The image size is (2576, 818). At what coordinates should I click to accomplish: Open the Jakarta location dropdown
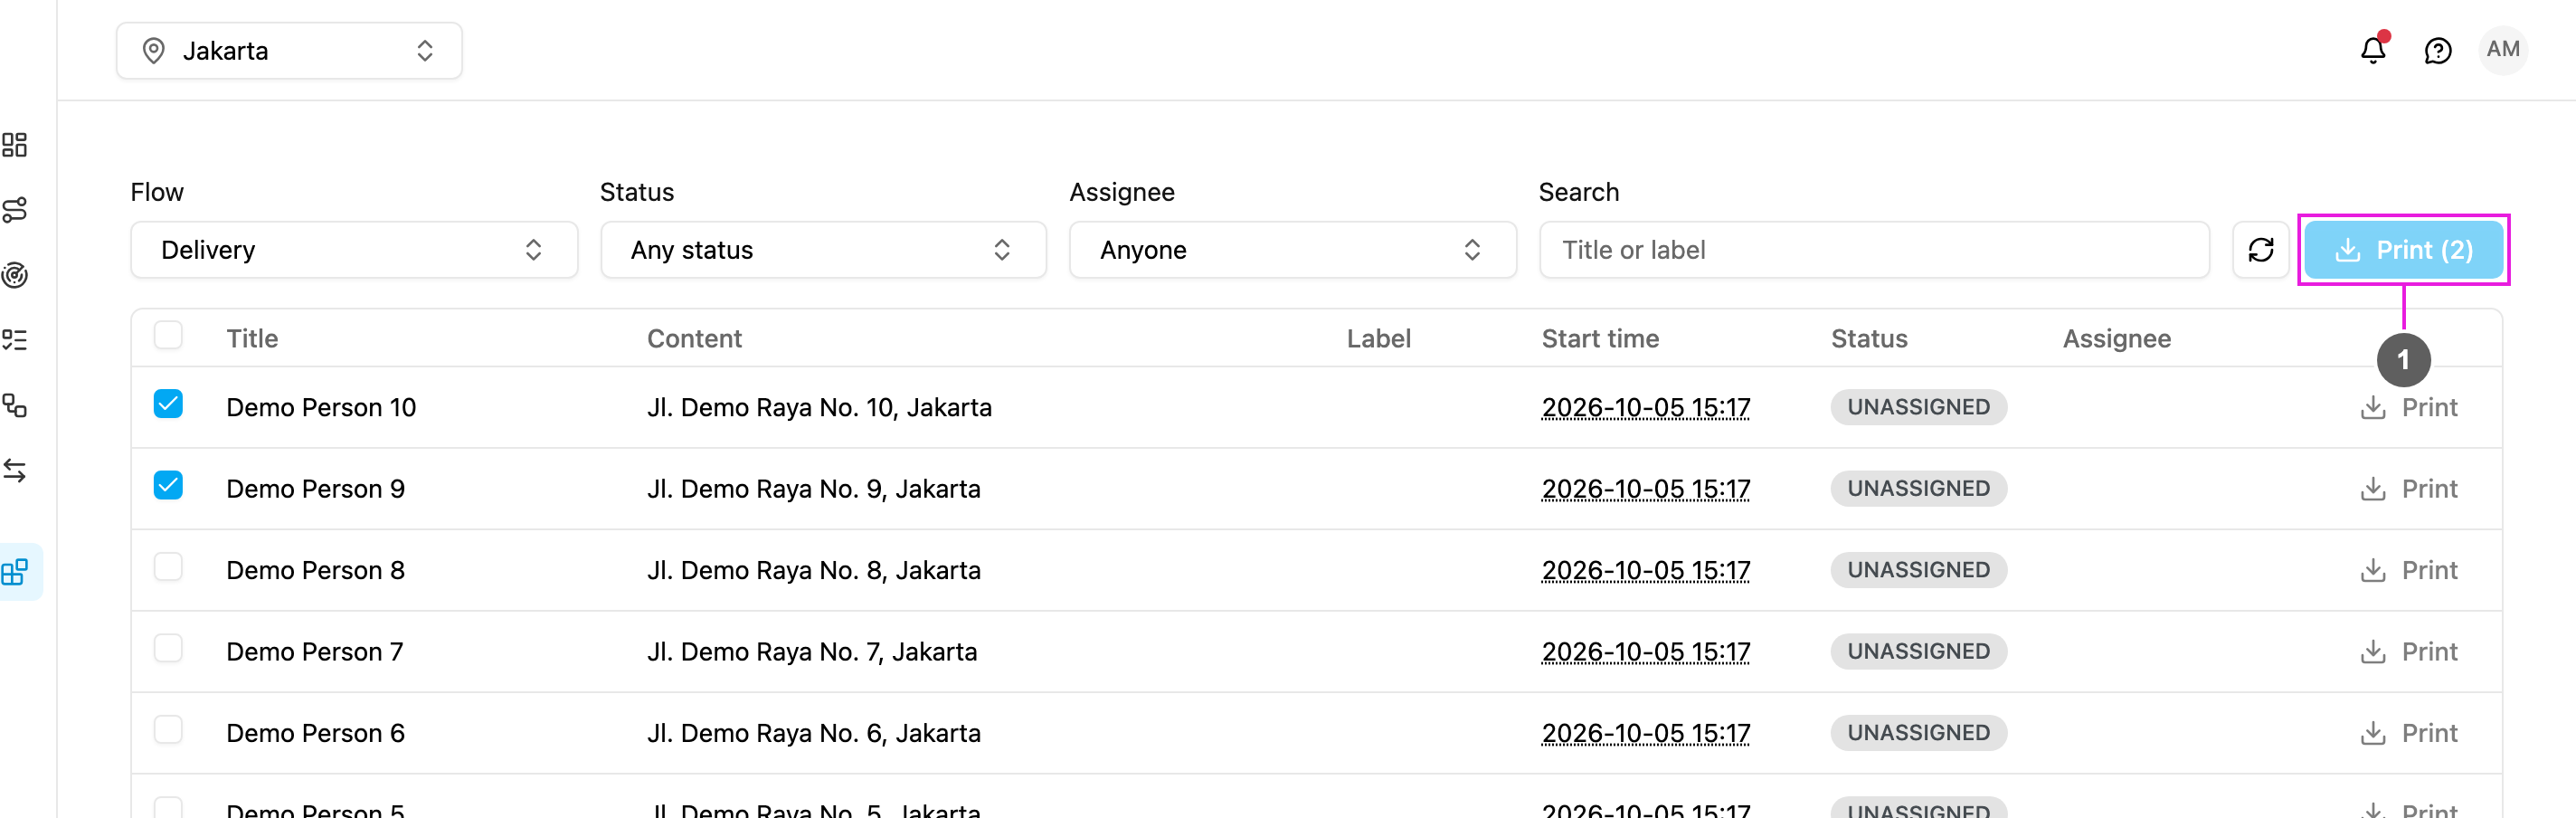289,51
